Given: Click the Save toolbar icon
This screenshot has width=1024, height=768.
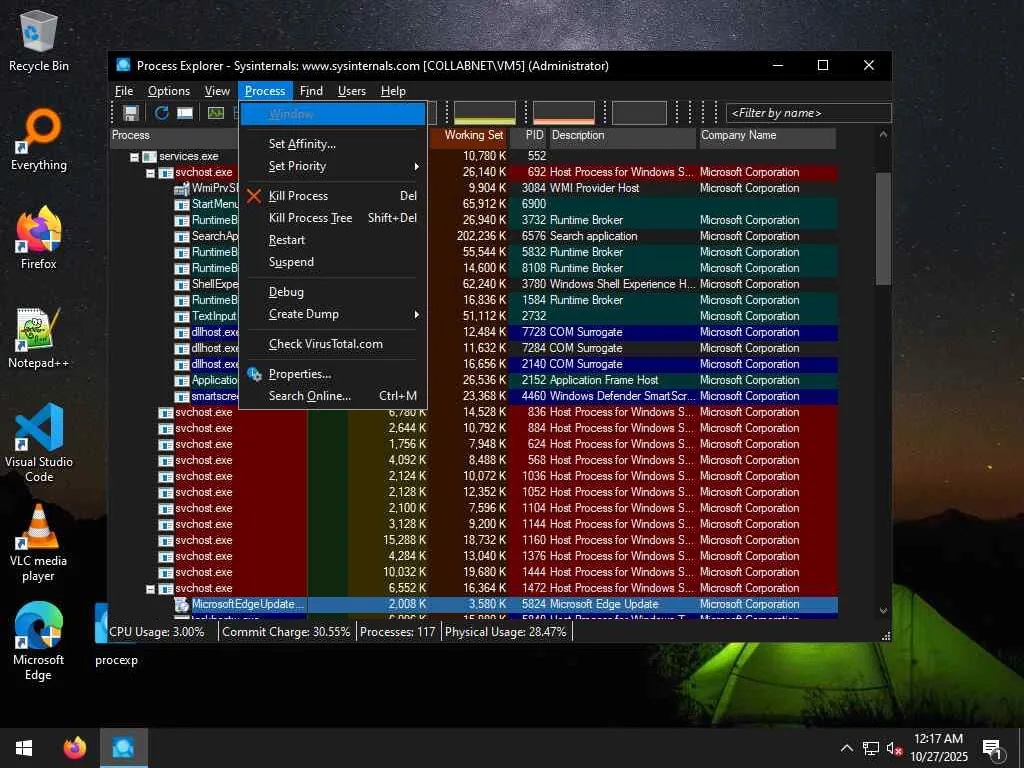Looking at the screenshot, I should pos(131,113).
